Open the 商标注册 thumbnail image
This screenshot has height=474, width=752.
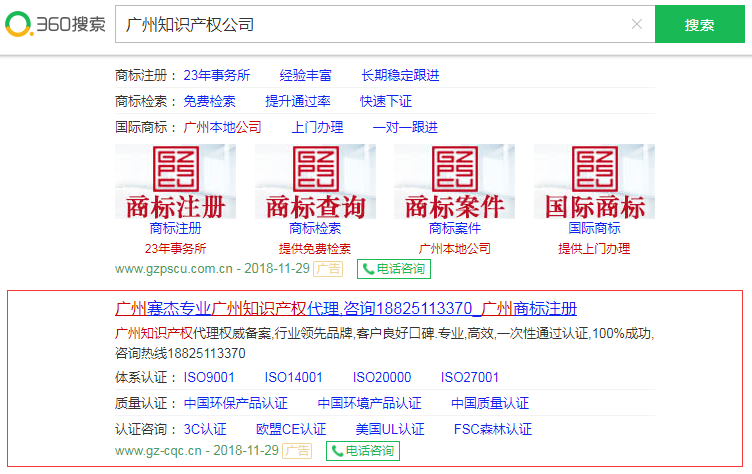(x=175, y=182)
